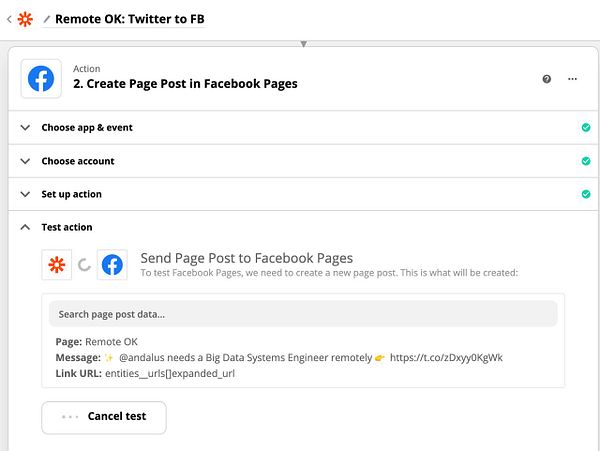The height and width of the screenshot is (451, 600).
Task: Click the Facebook Pages app icon in header
Action: (41, 78)
